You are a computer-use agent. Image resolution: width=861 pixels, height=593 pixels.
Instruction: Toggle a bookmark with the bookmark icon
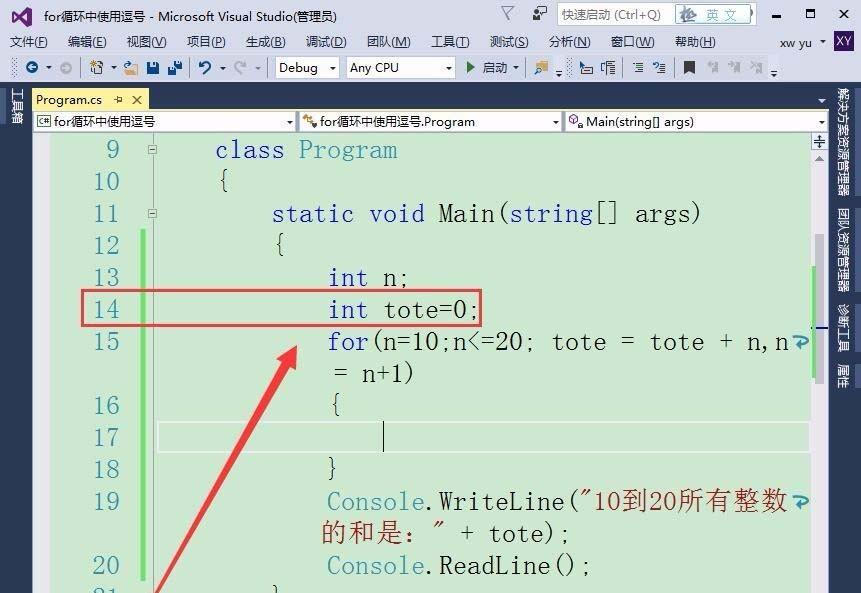pos(688,68)
